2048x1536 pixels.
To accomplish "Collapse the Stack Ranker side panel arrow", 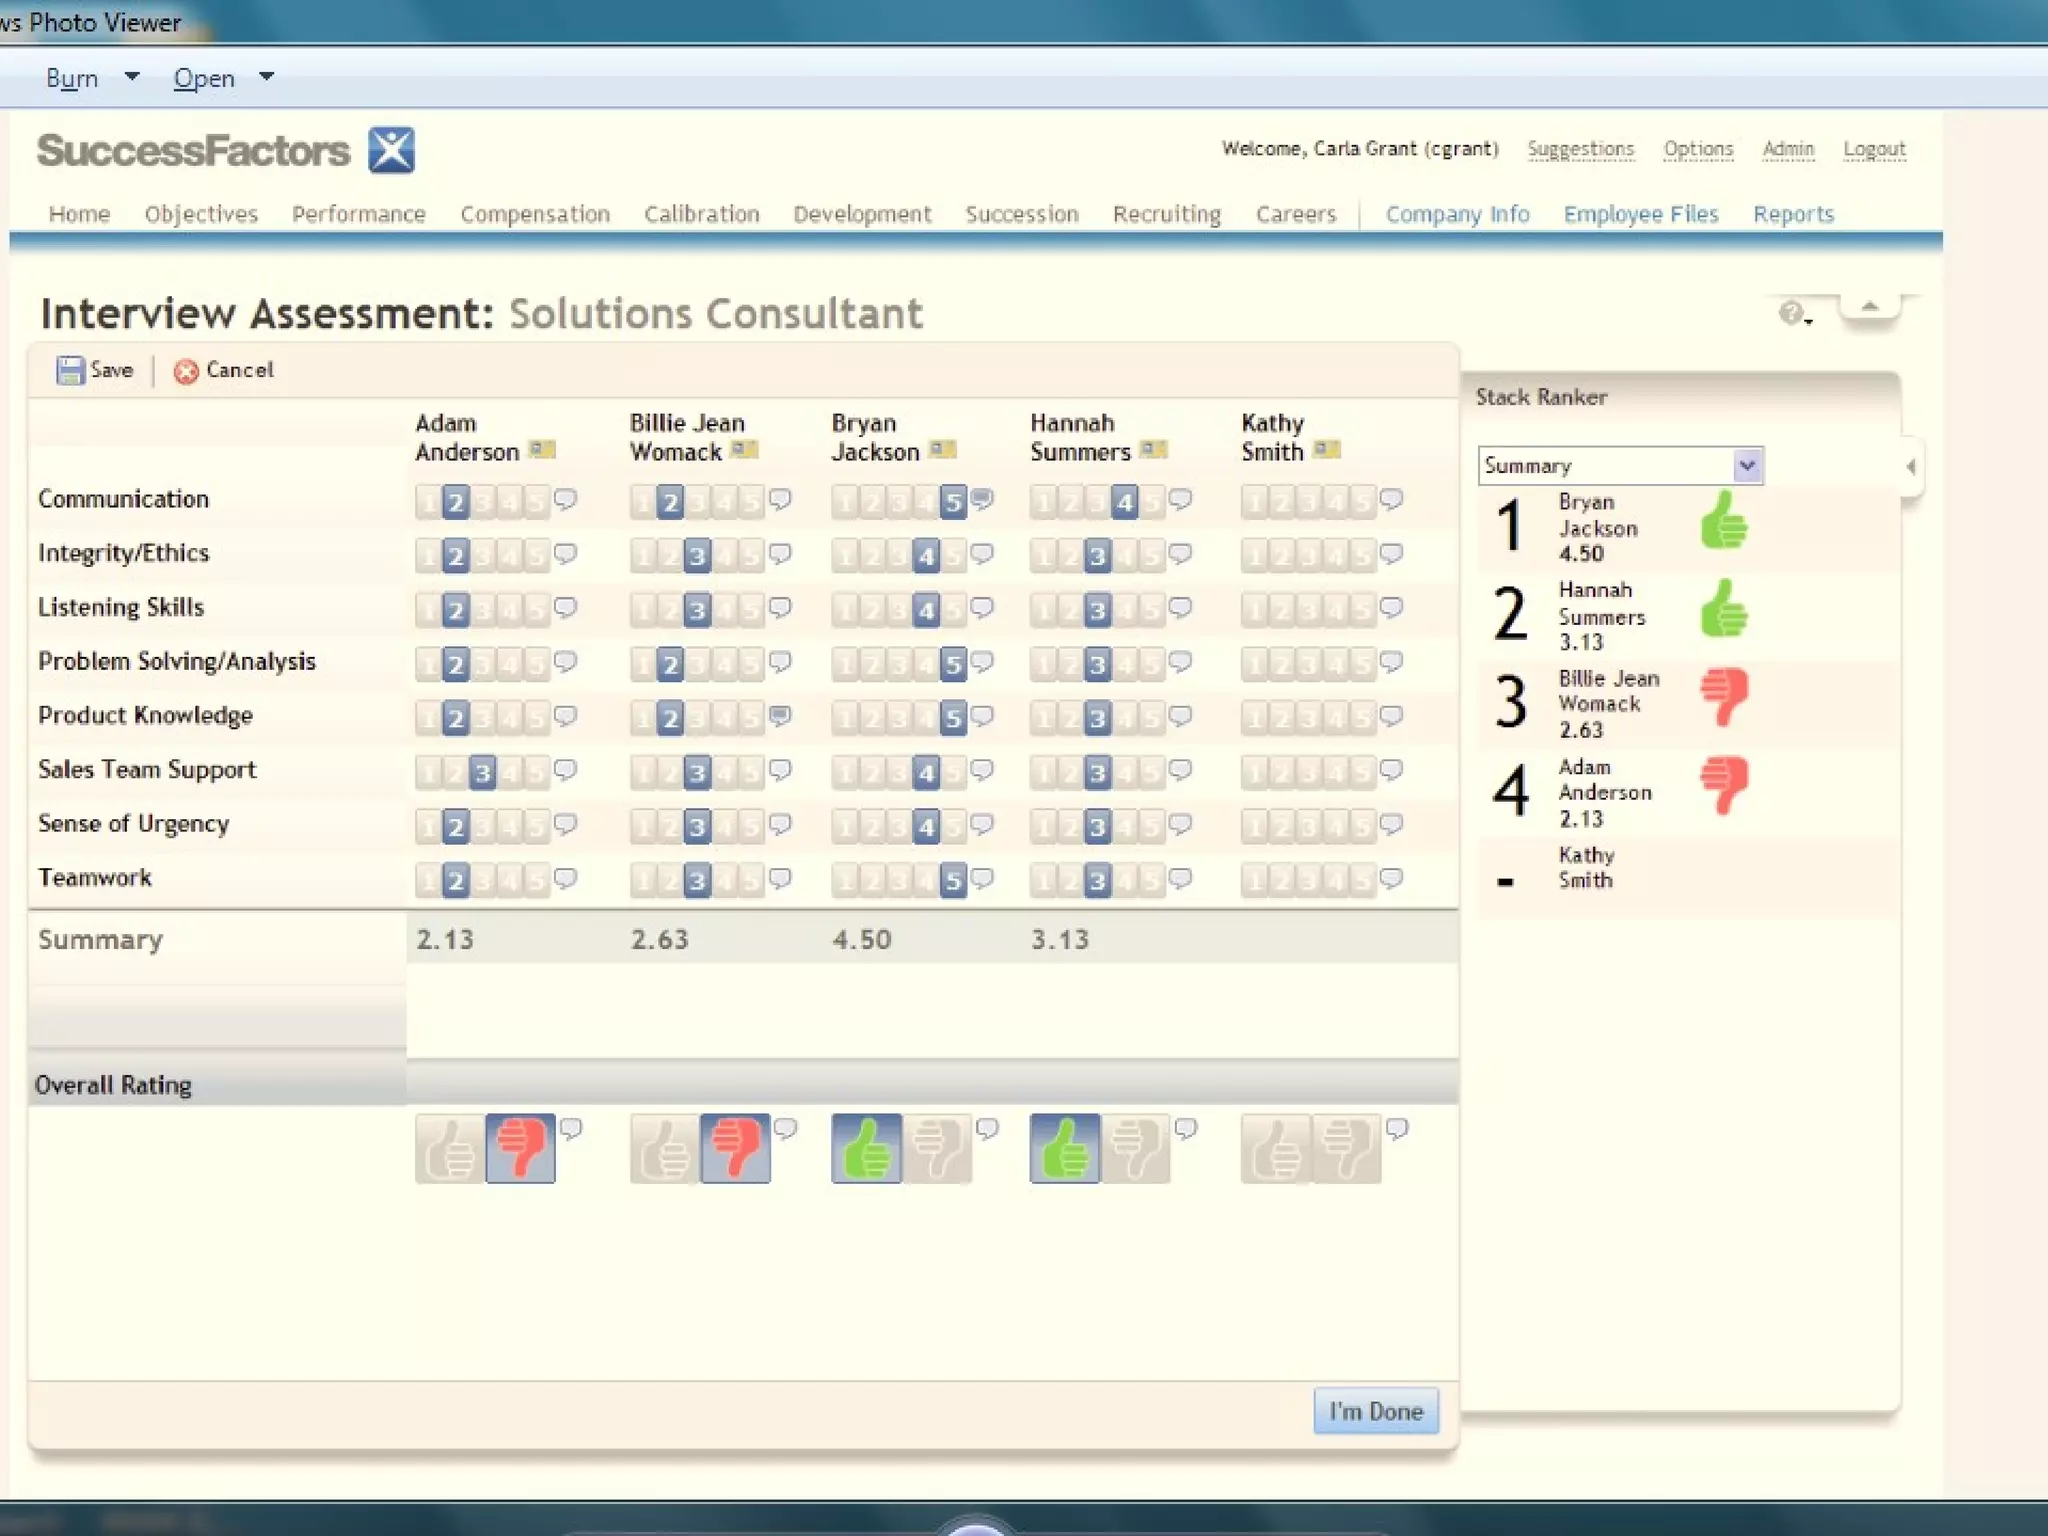I will click(1911, 467).
